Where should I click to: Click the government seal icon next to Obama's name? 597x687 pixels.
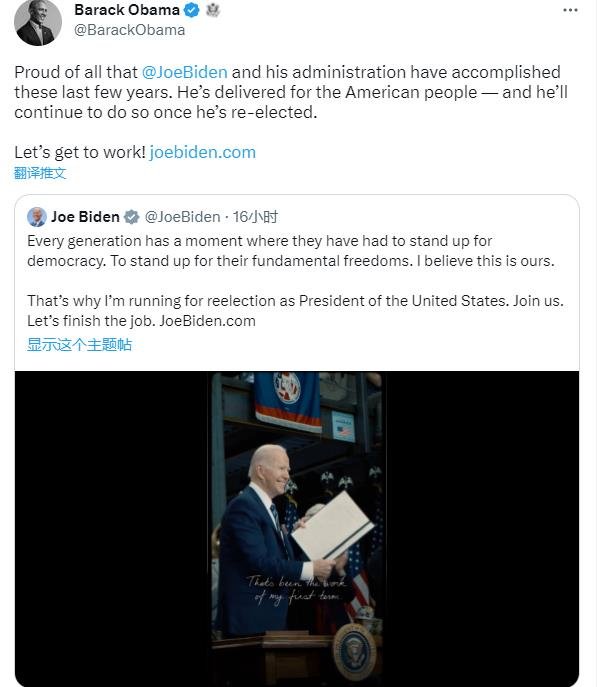pyautogui.click(x=213, y=10)
